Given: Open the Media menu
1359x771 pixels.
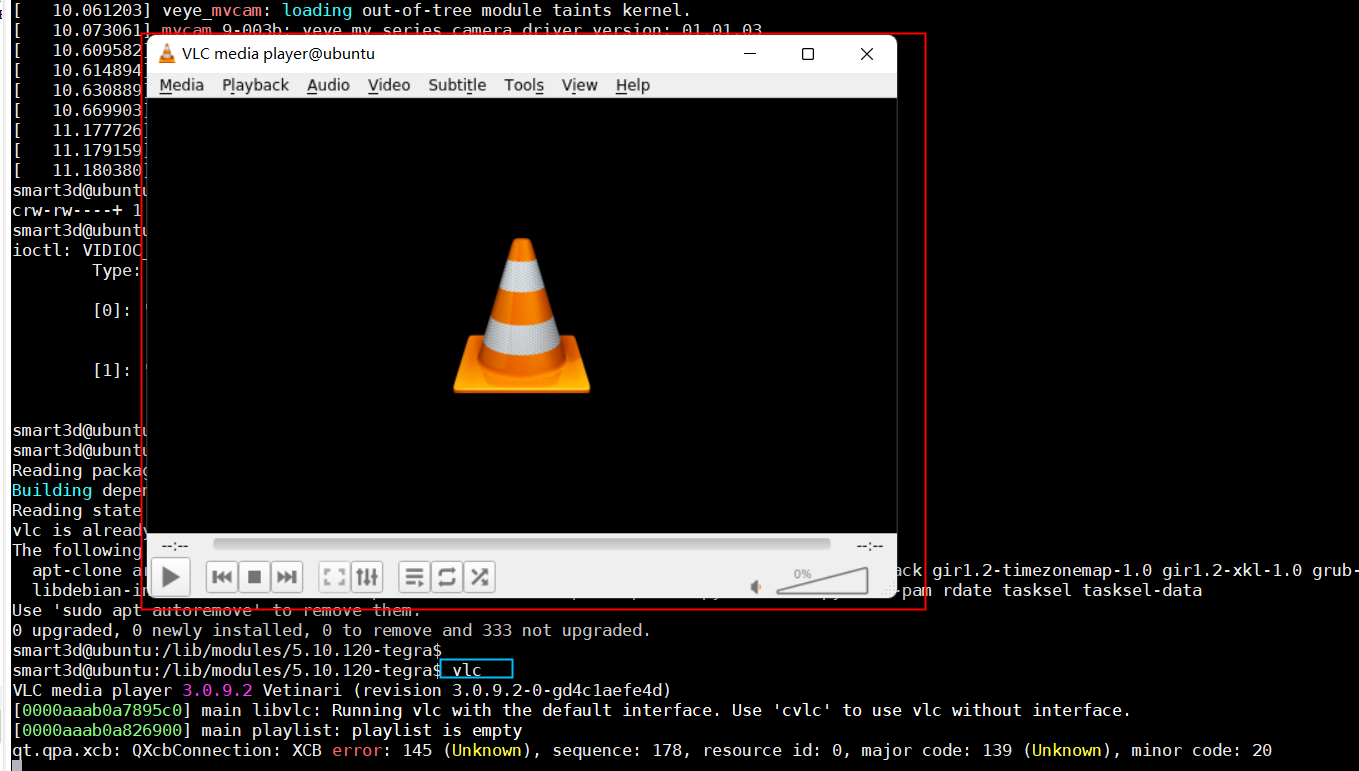Looking at the screenshot, I should (x=181, y=85).
